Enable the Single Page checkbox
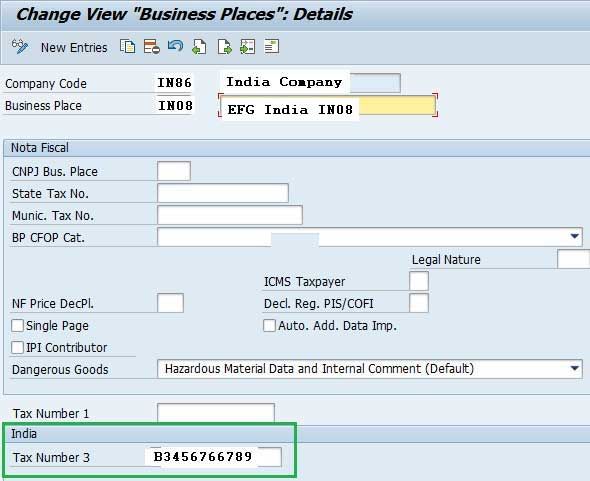 tap(17, 325)
